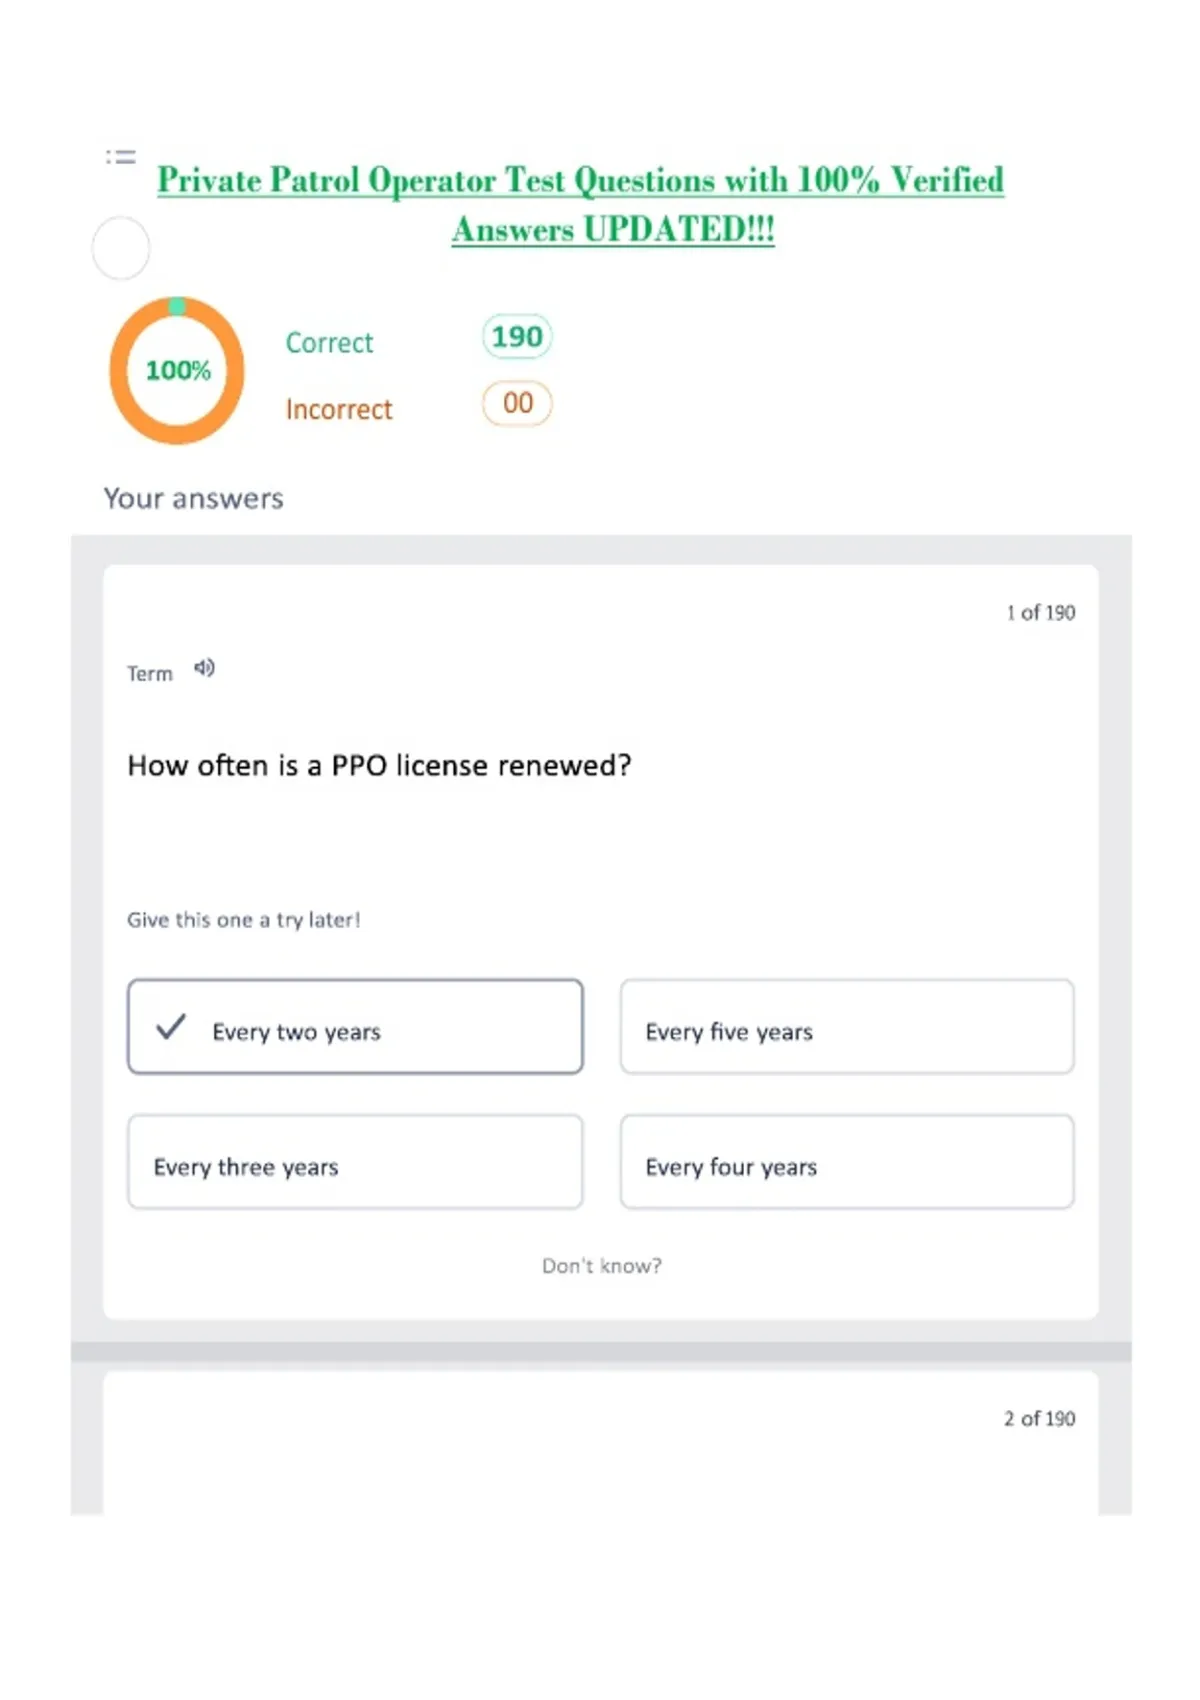Click the checkmark icon on selected answer
The width and height of the screenshot is (1200, 1700).
tap(171, 1027)
